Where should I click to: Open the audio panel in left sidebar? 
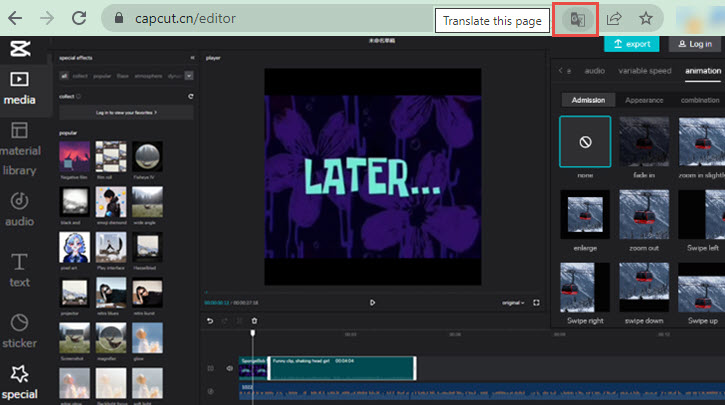tap(19, 208)
